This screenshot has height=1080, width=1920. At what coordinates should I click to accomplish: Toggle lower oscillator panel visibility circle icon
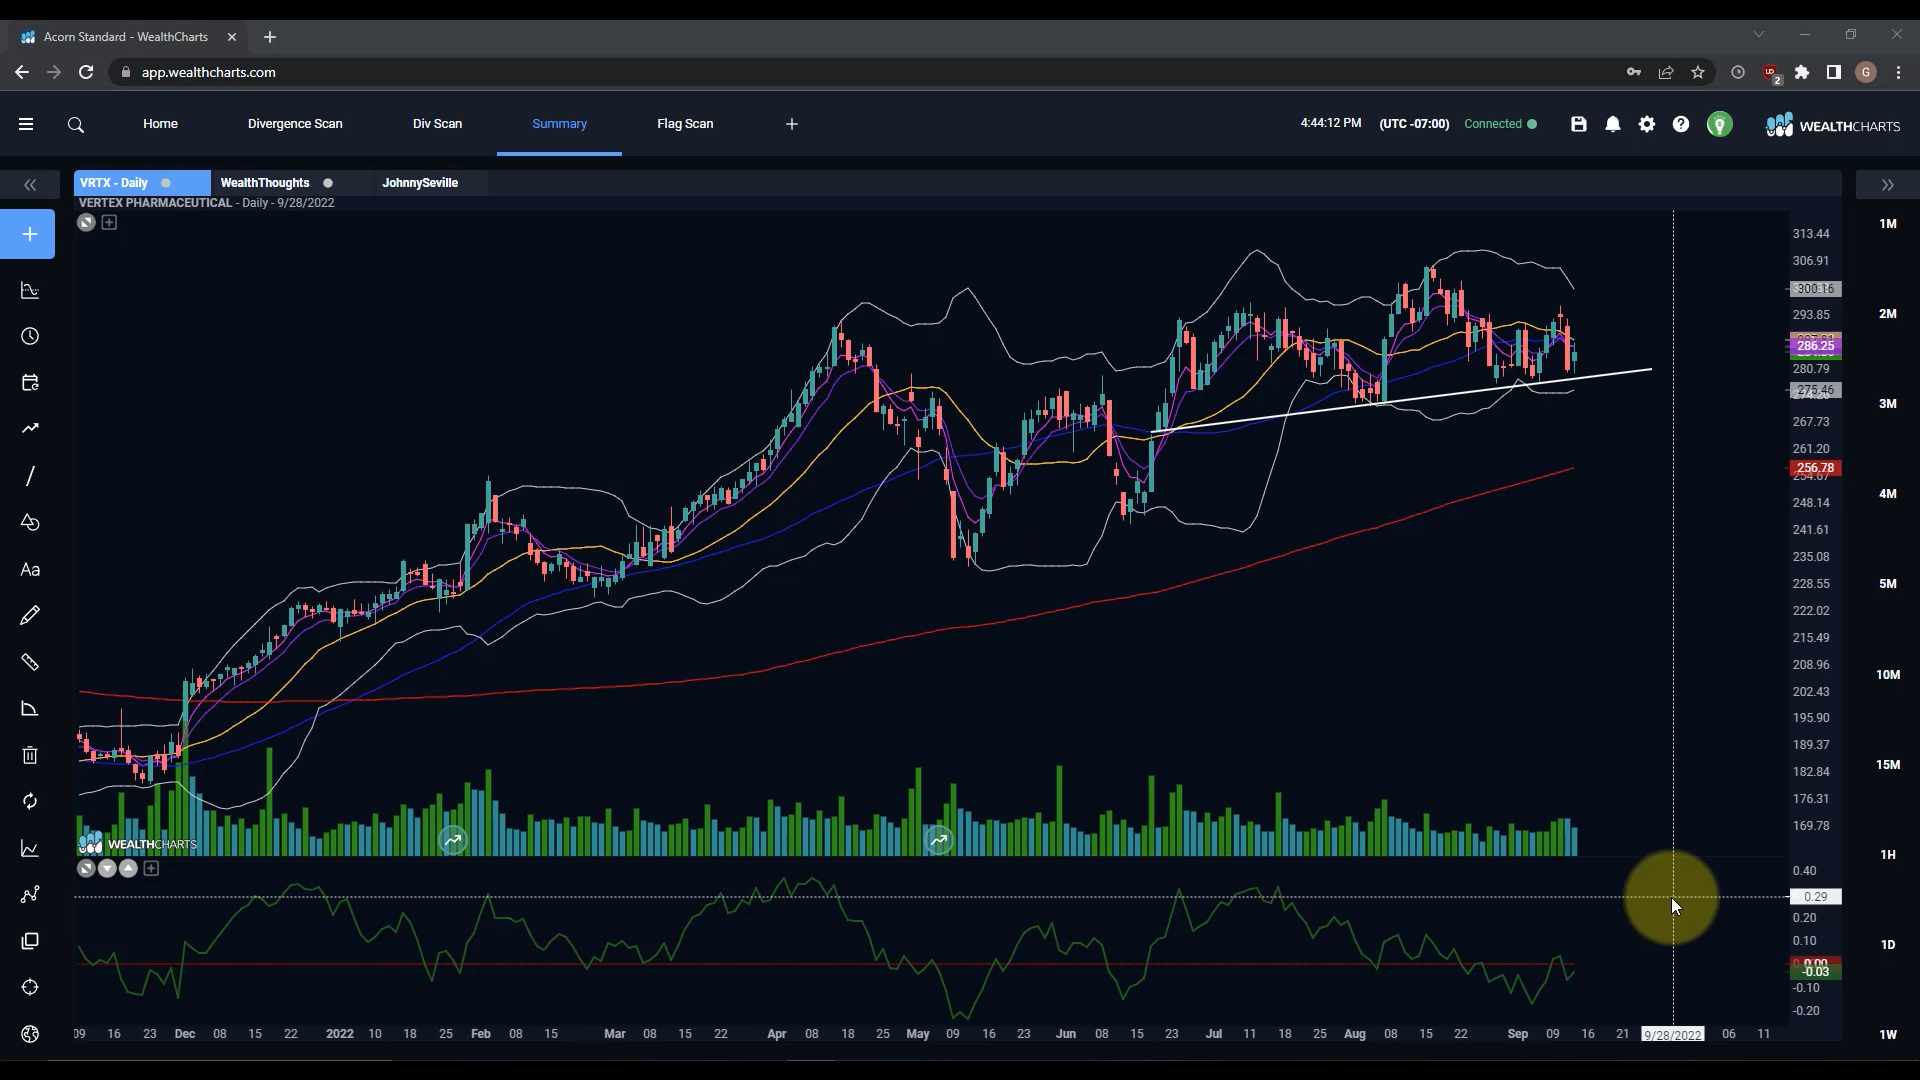86,868
